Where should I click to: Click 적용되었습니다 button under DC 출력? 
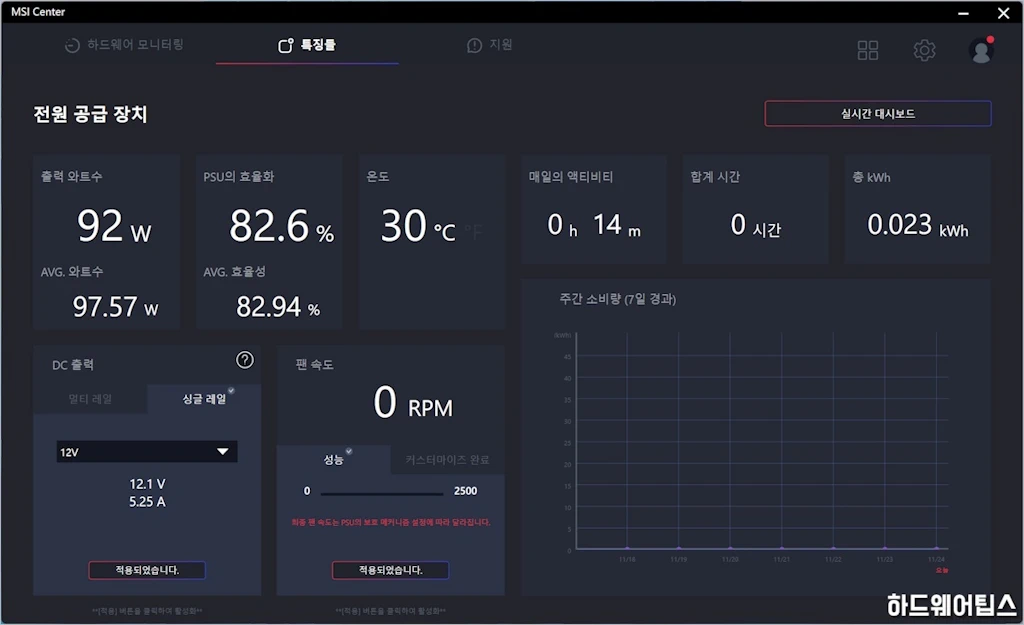point(147,570)
